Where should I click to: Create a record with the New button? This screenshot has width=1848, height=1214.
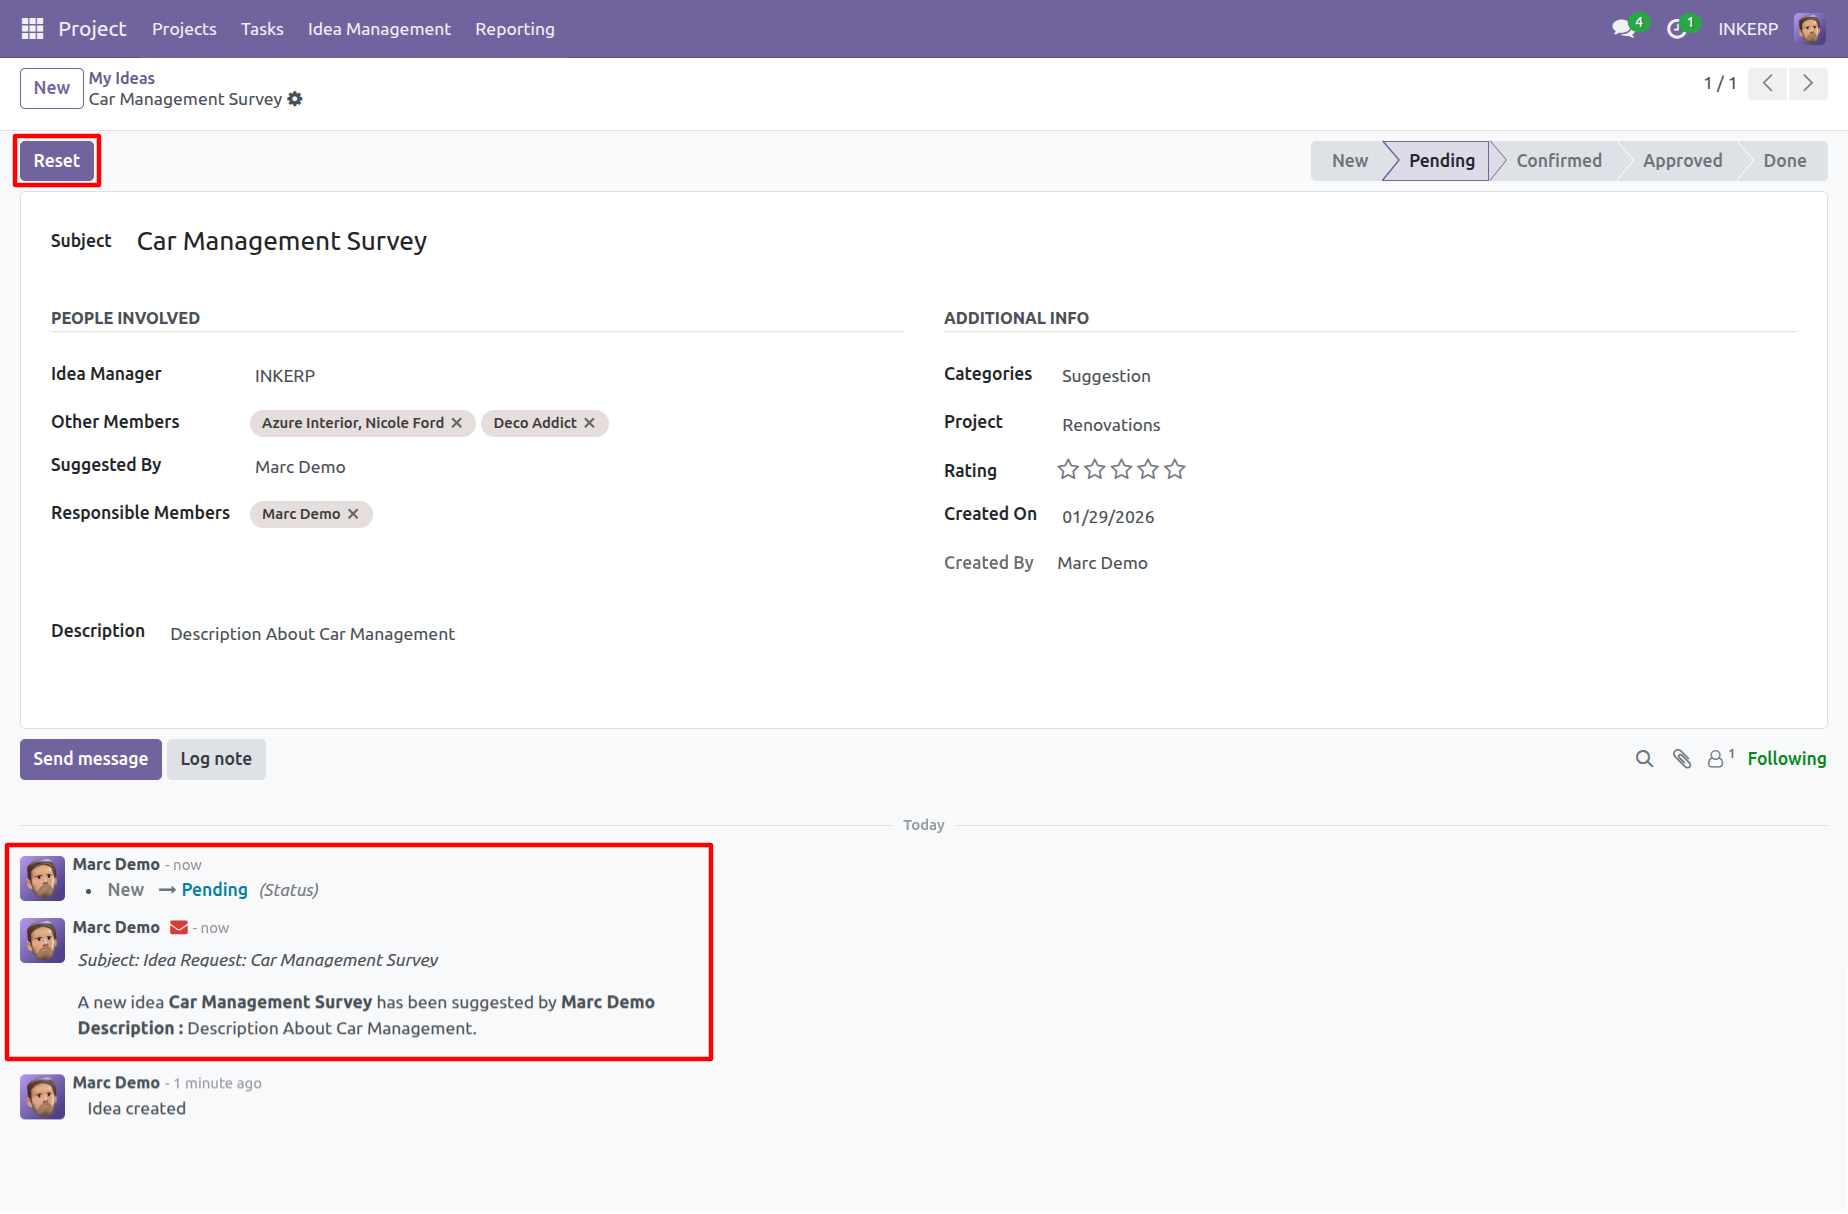pyautogui.click(x=52, y=88)
